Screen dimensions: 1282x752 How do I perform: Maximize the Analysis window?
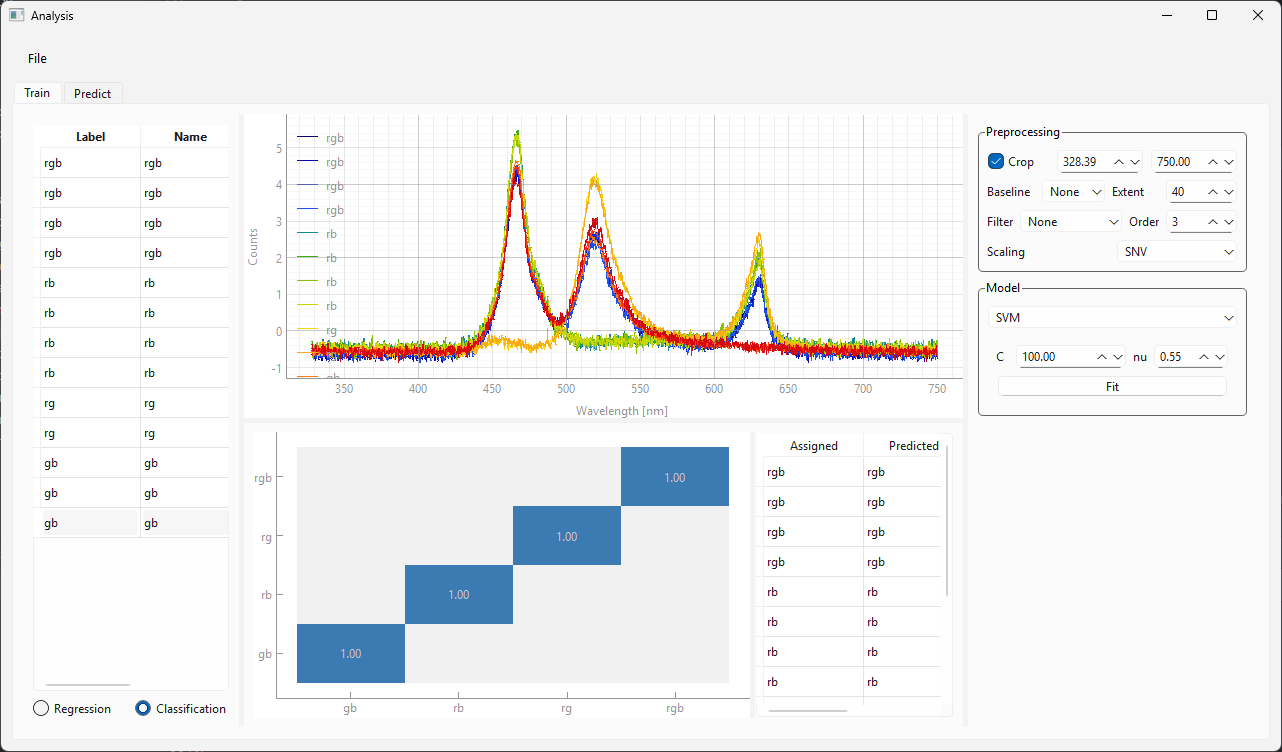[1212, 15]
